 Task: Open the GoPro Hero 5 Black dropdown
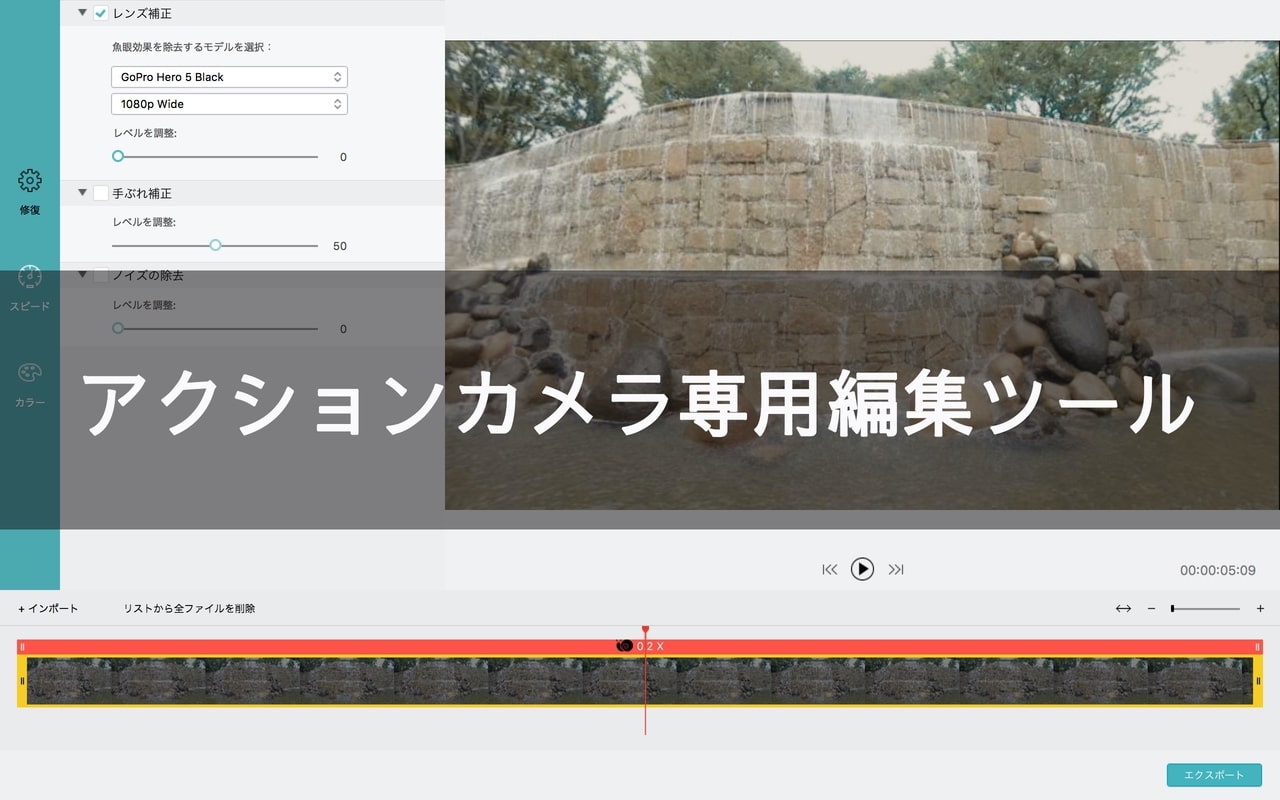pyautogui.click(x=229, y=77)
